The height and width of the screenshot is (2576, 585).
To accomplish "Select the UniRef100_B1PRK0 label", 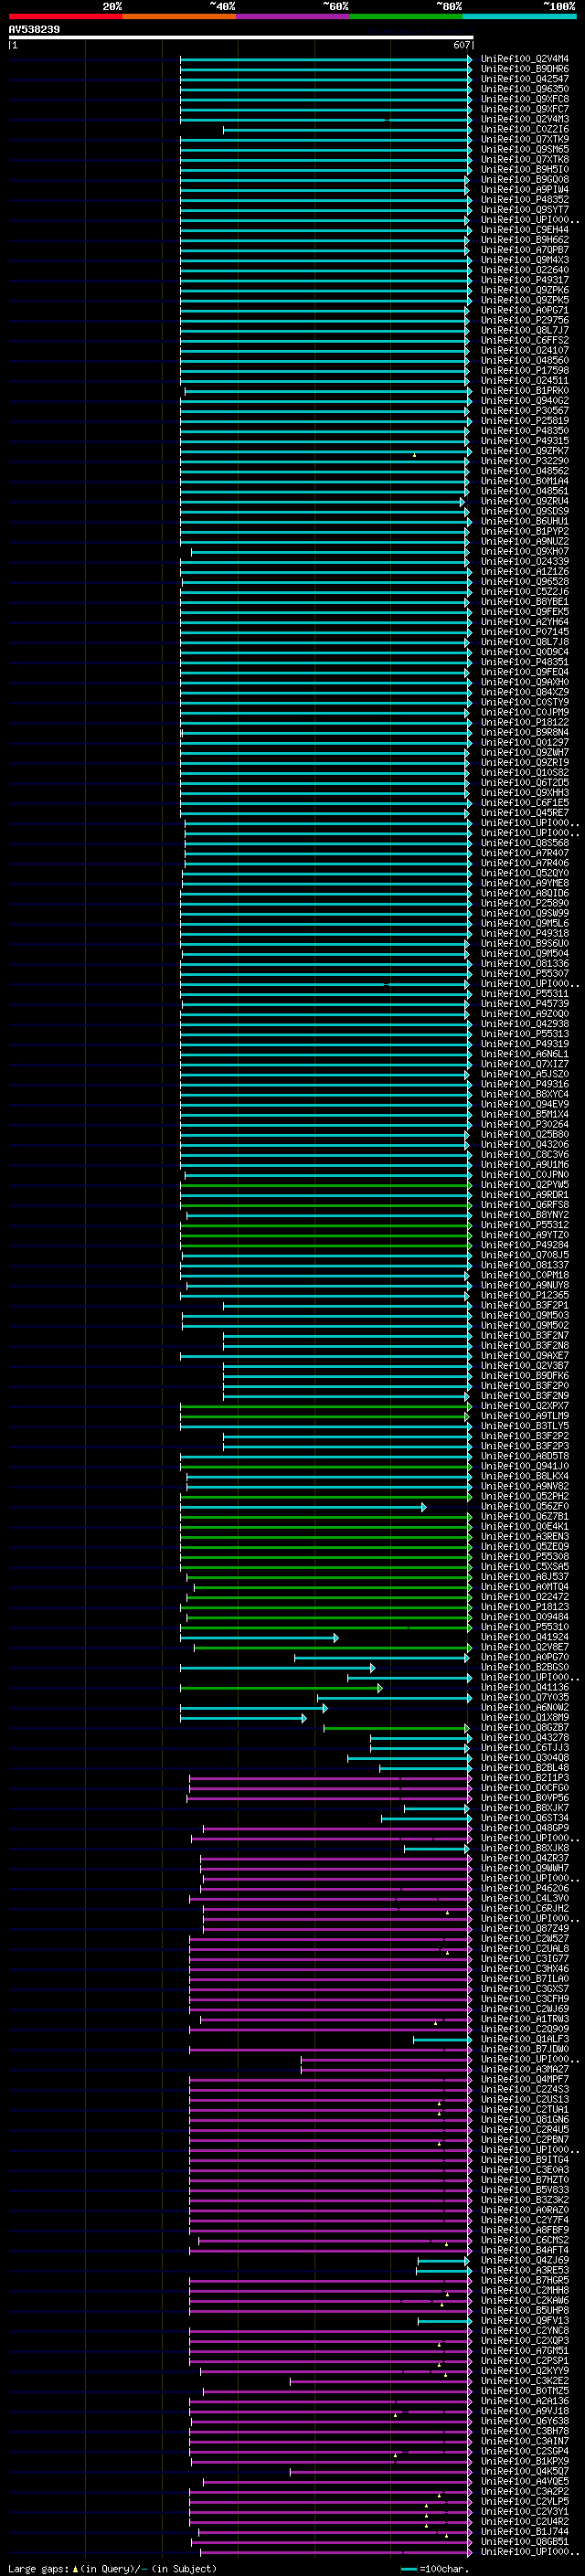I will [x=525, y=391].
